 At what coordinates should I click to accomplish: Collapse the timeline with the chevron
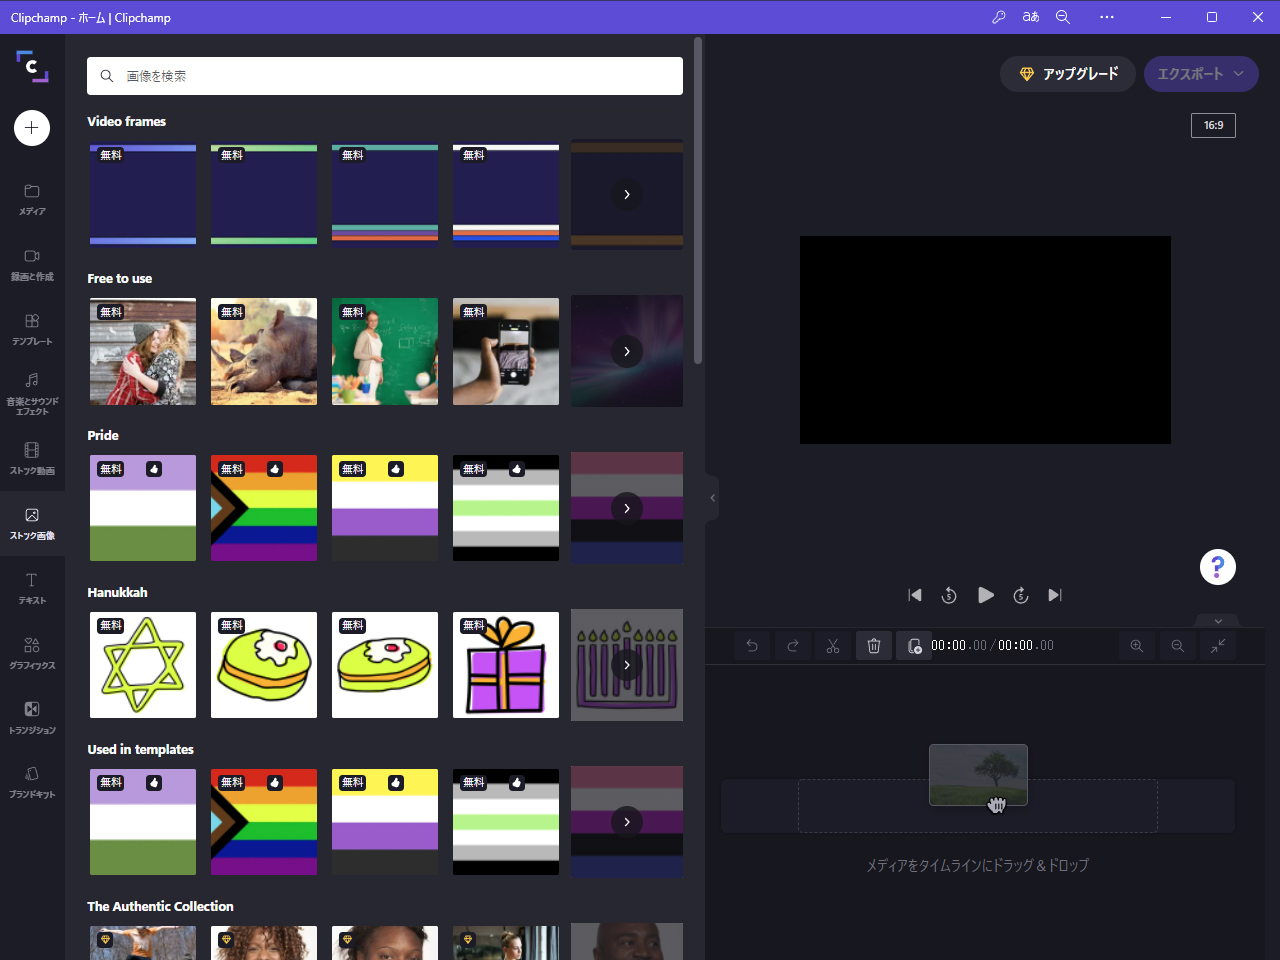1218,621
